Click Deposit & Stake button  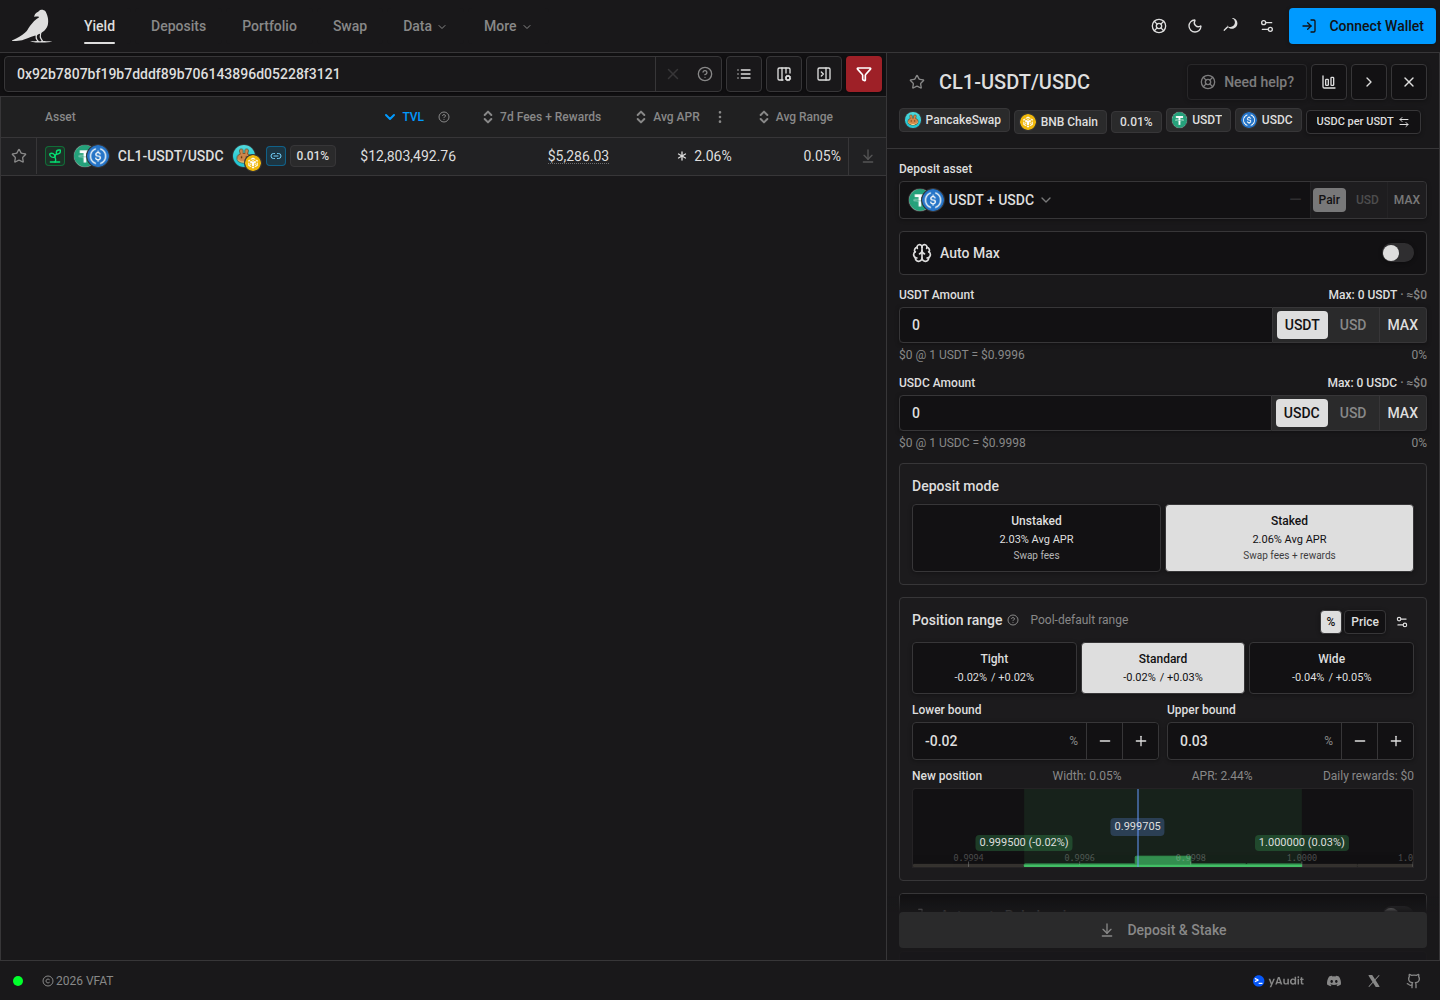[1163, 930]
